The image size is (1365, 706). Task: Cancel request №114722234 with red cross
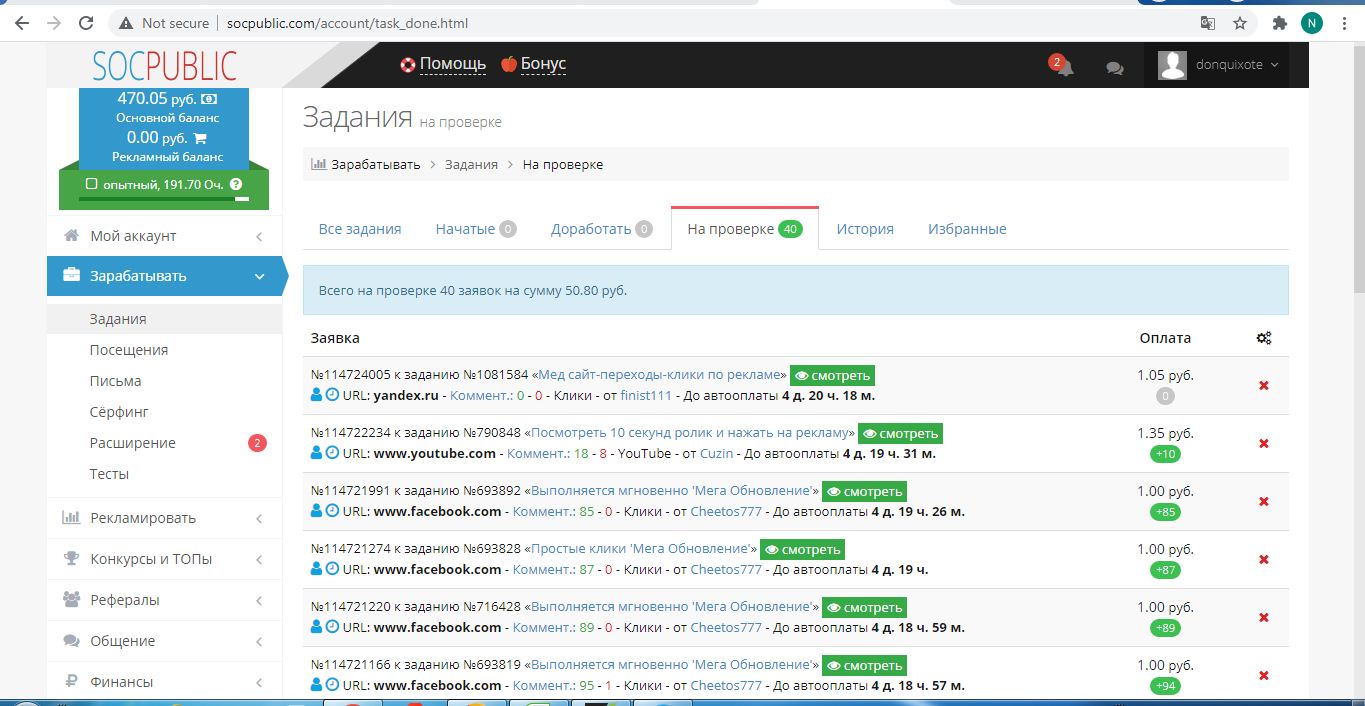click(1264, 443)
